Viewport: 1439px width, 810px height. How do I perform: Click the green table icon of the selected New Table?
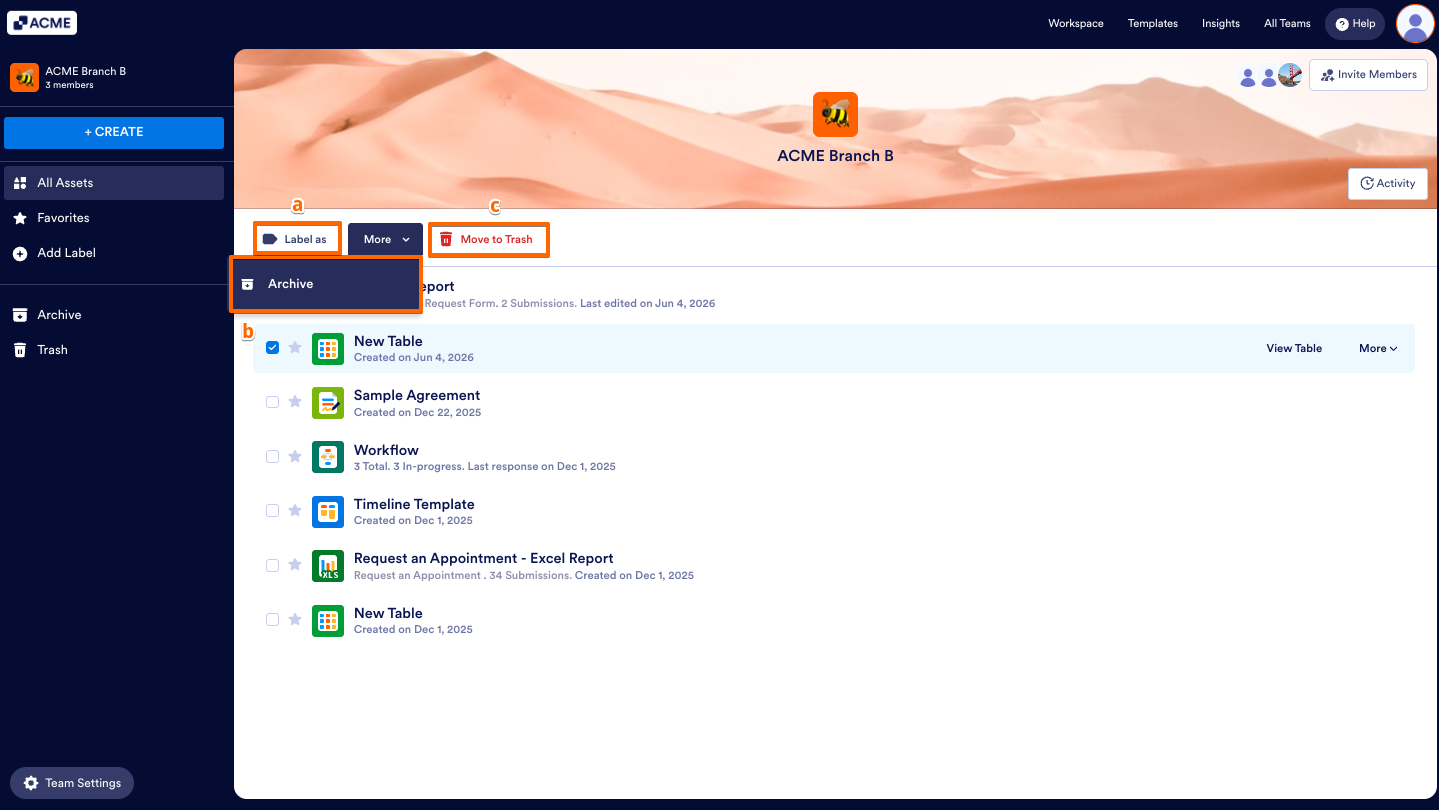tap(328, 349)
